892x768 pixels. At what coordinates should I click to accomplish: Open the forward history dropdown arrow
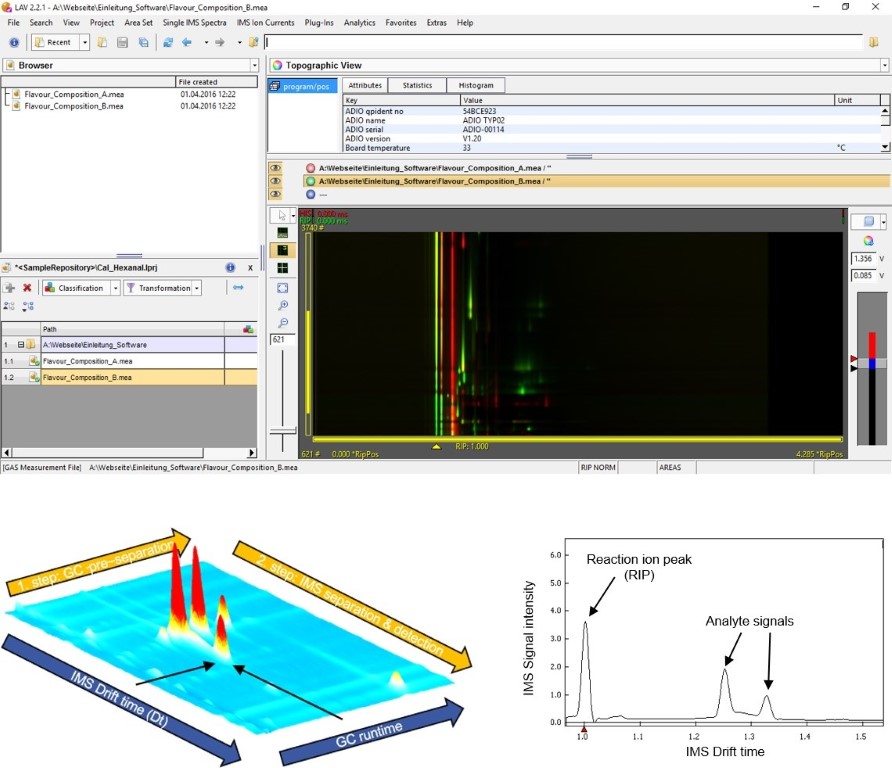[x=239, y=42]
